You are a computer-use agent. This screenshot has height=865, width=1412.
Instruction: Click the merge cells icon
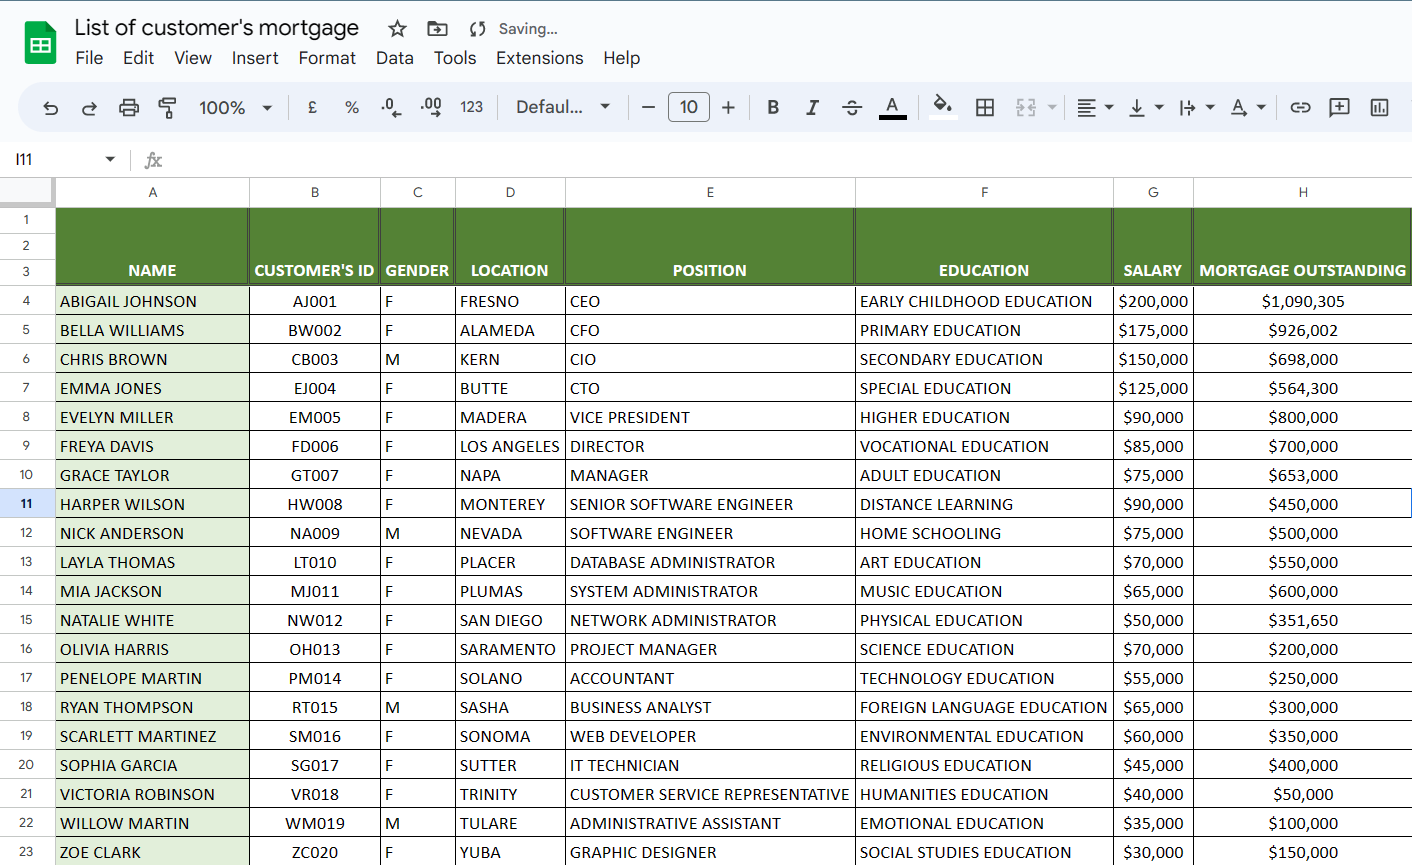(x=1026, y=108)
